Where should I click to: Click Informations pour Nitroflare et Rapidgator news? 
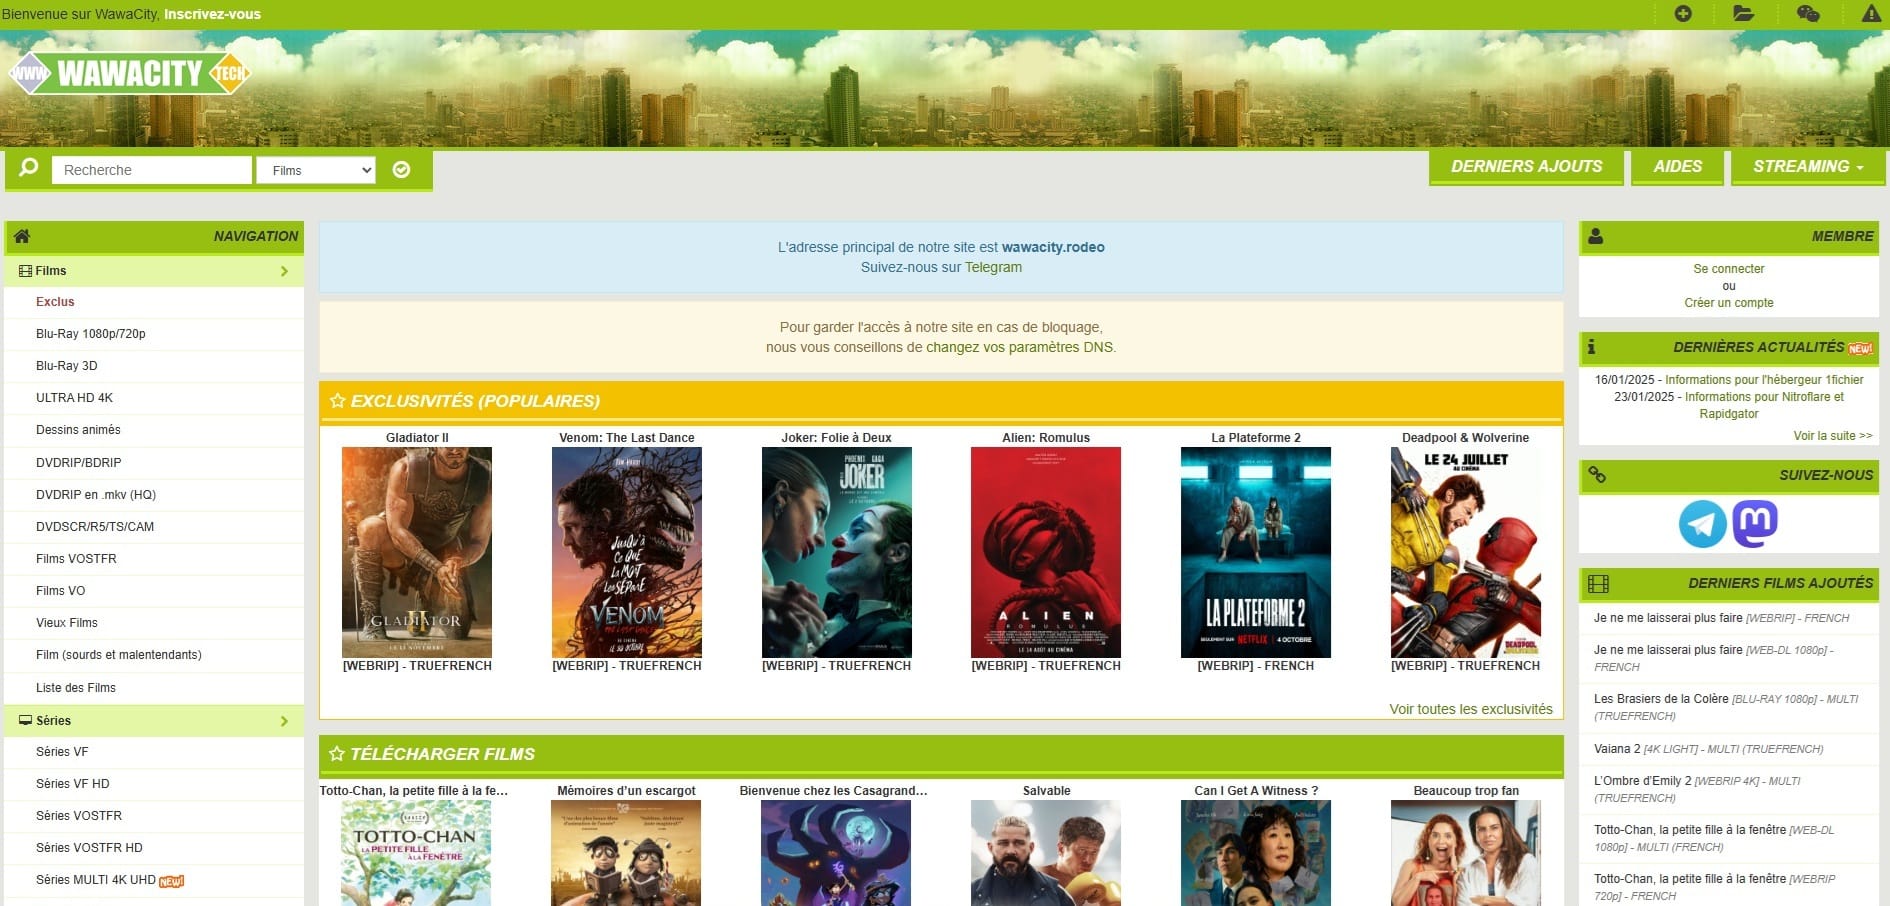[x=1764, y=405]
